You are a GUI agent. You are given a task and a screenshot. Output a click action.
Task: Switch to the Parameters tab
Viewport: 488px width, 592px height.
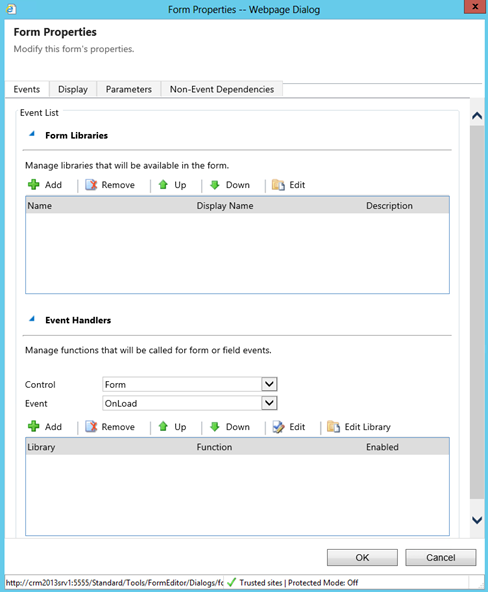tap(129, 89)
